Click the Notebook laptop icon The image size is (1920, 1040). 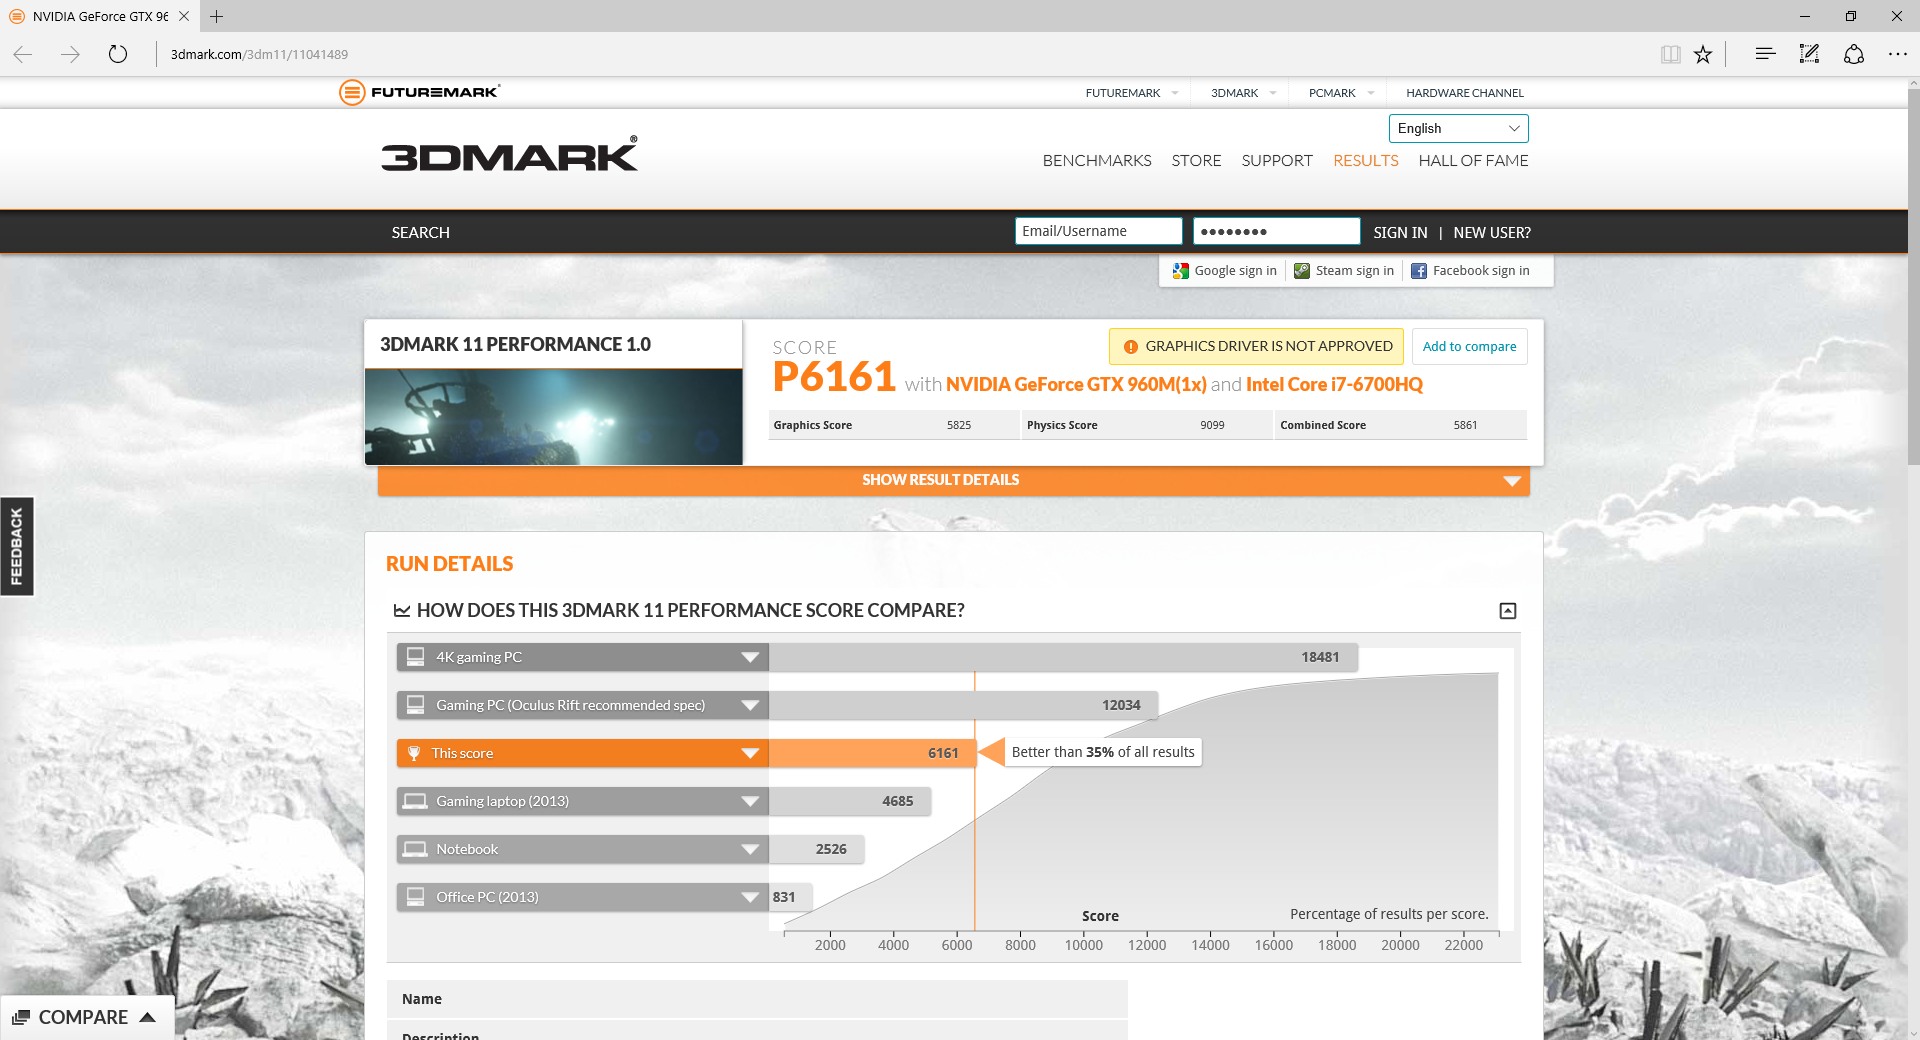[415, 849]
